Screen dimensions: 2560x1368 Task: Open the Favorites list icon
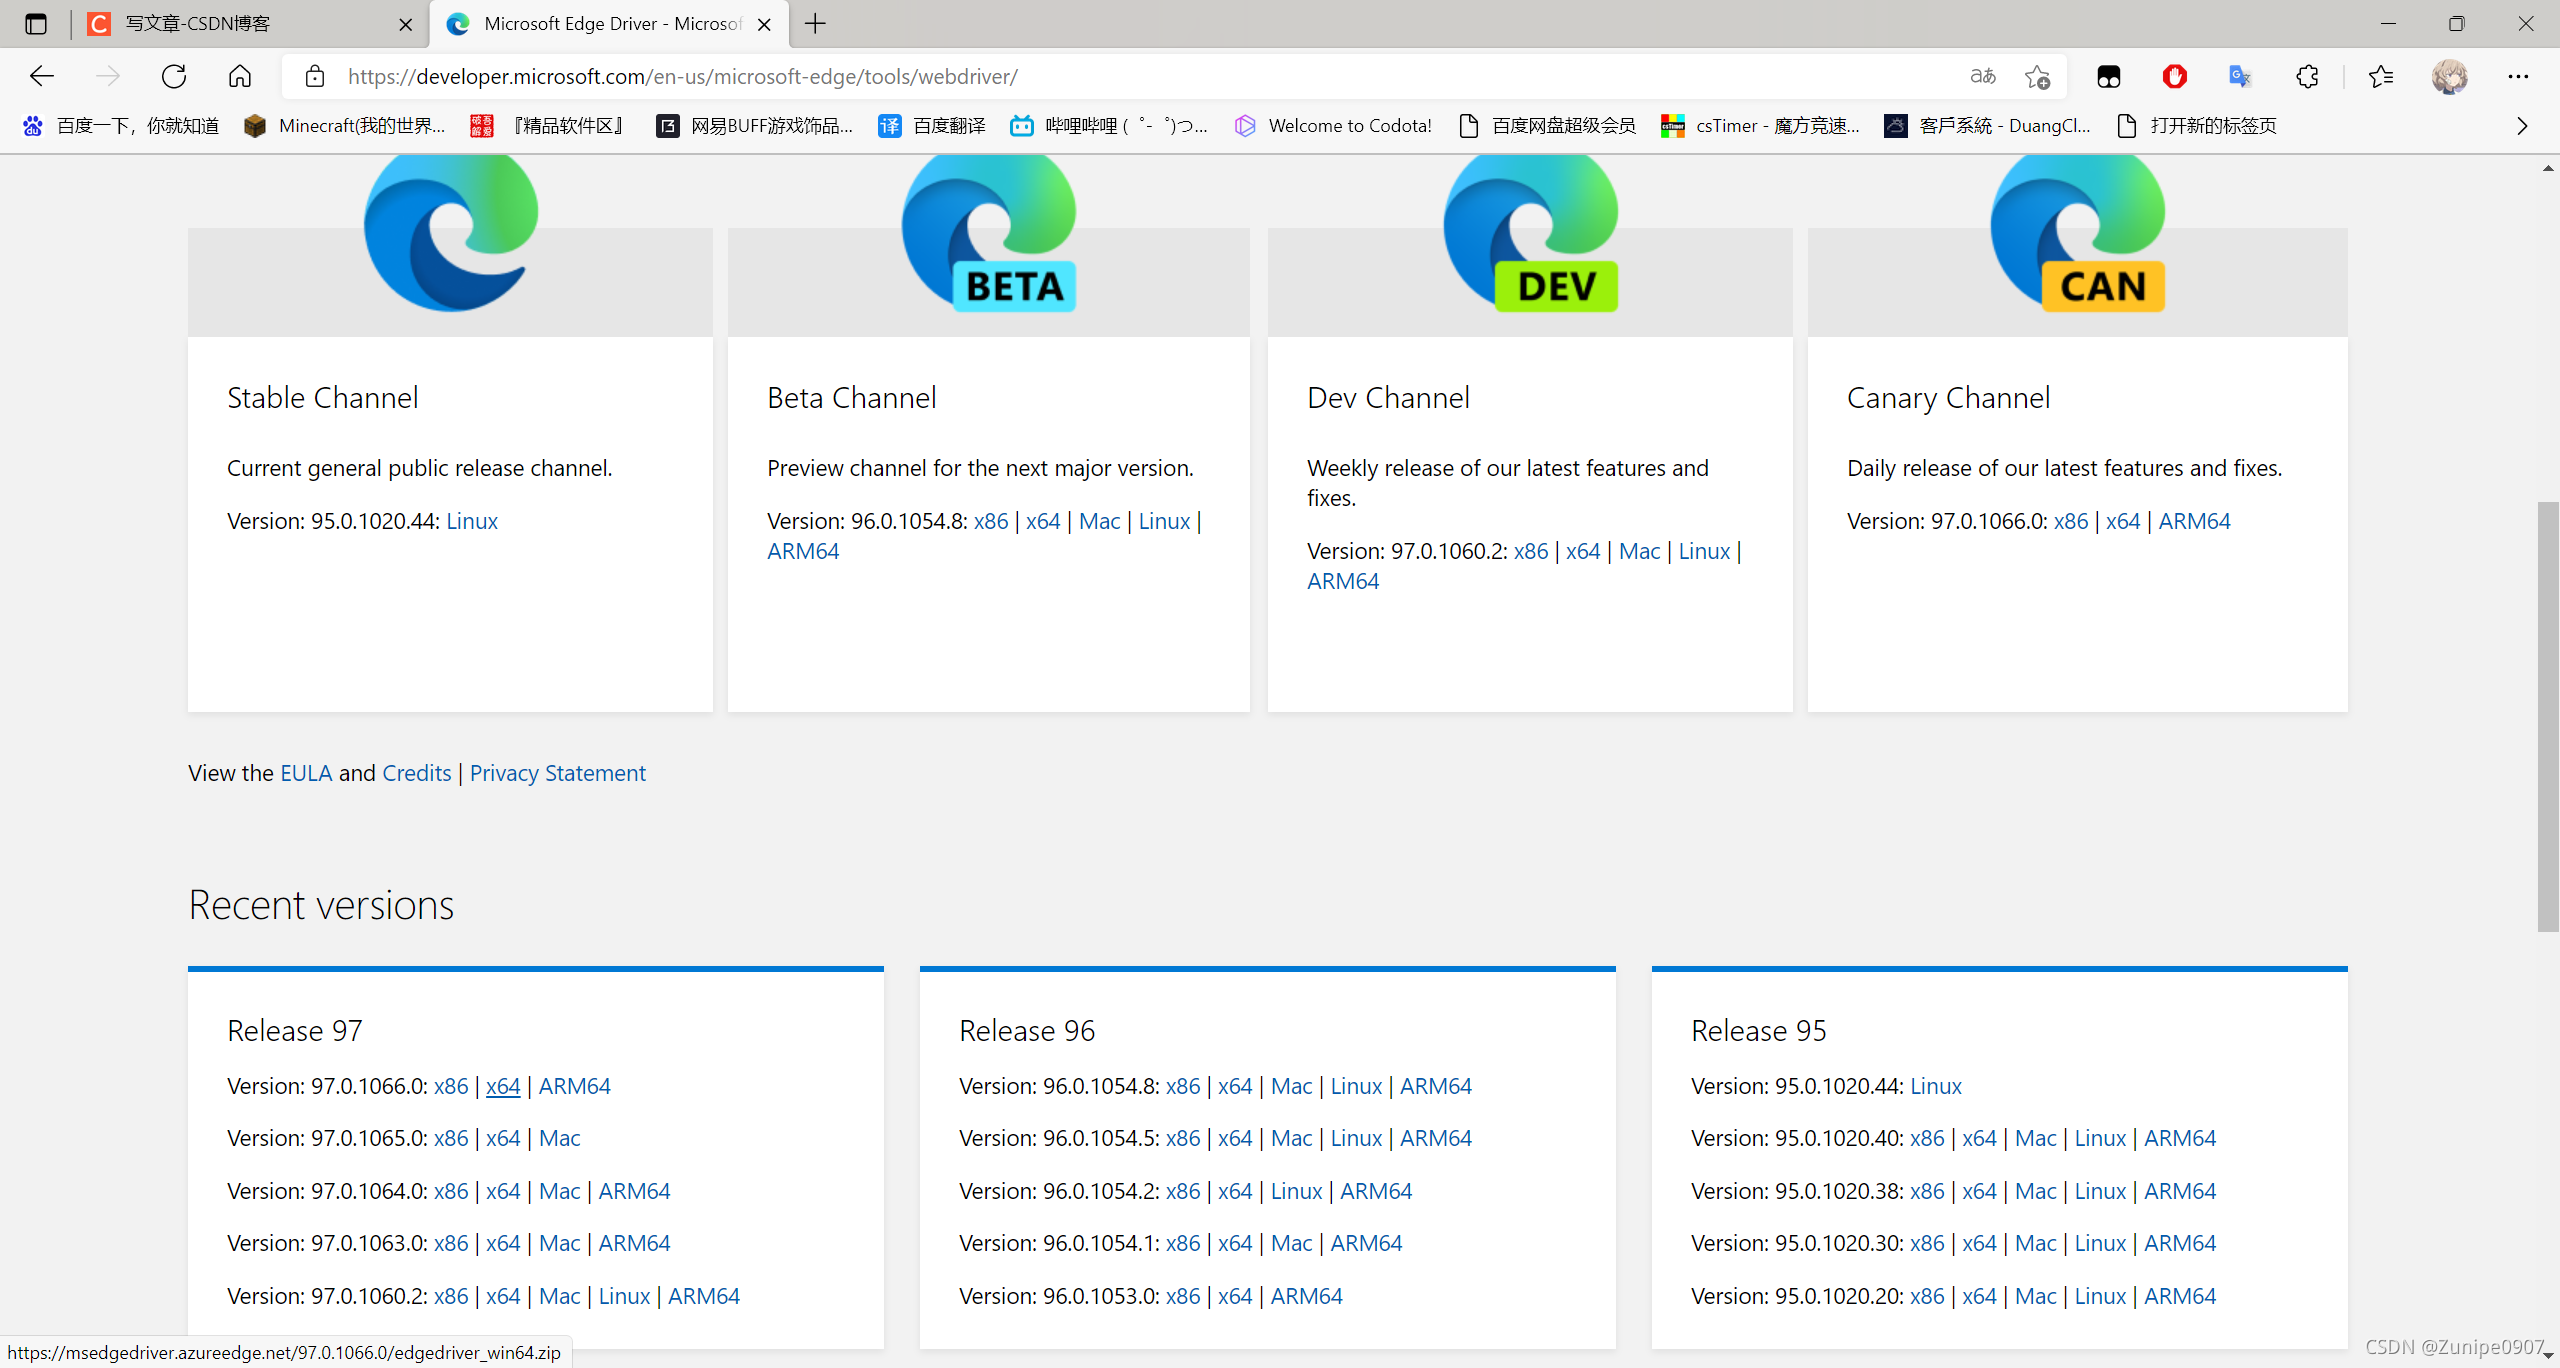pyautogui.click(x=2381, y=76)
